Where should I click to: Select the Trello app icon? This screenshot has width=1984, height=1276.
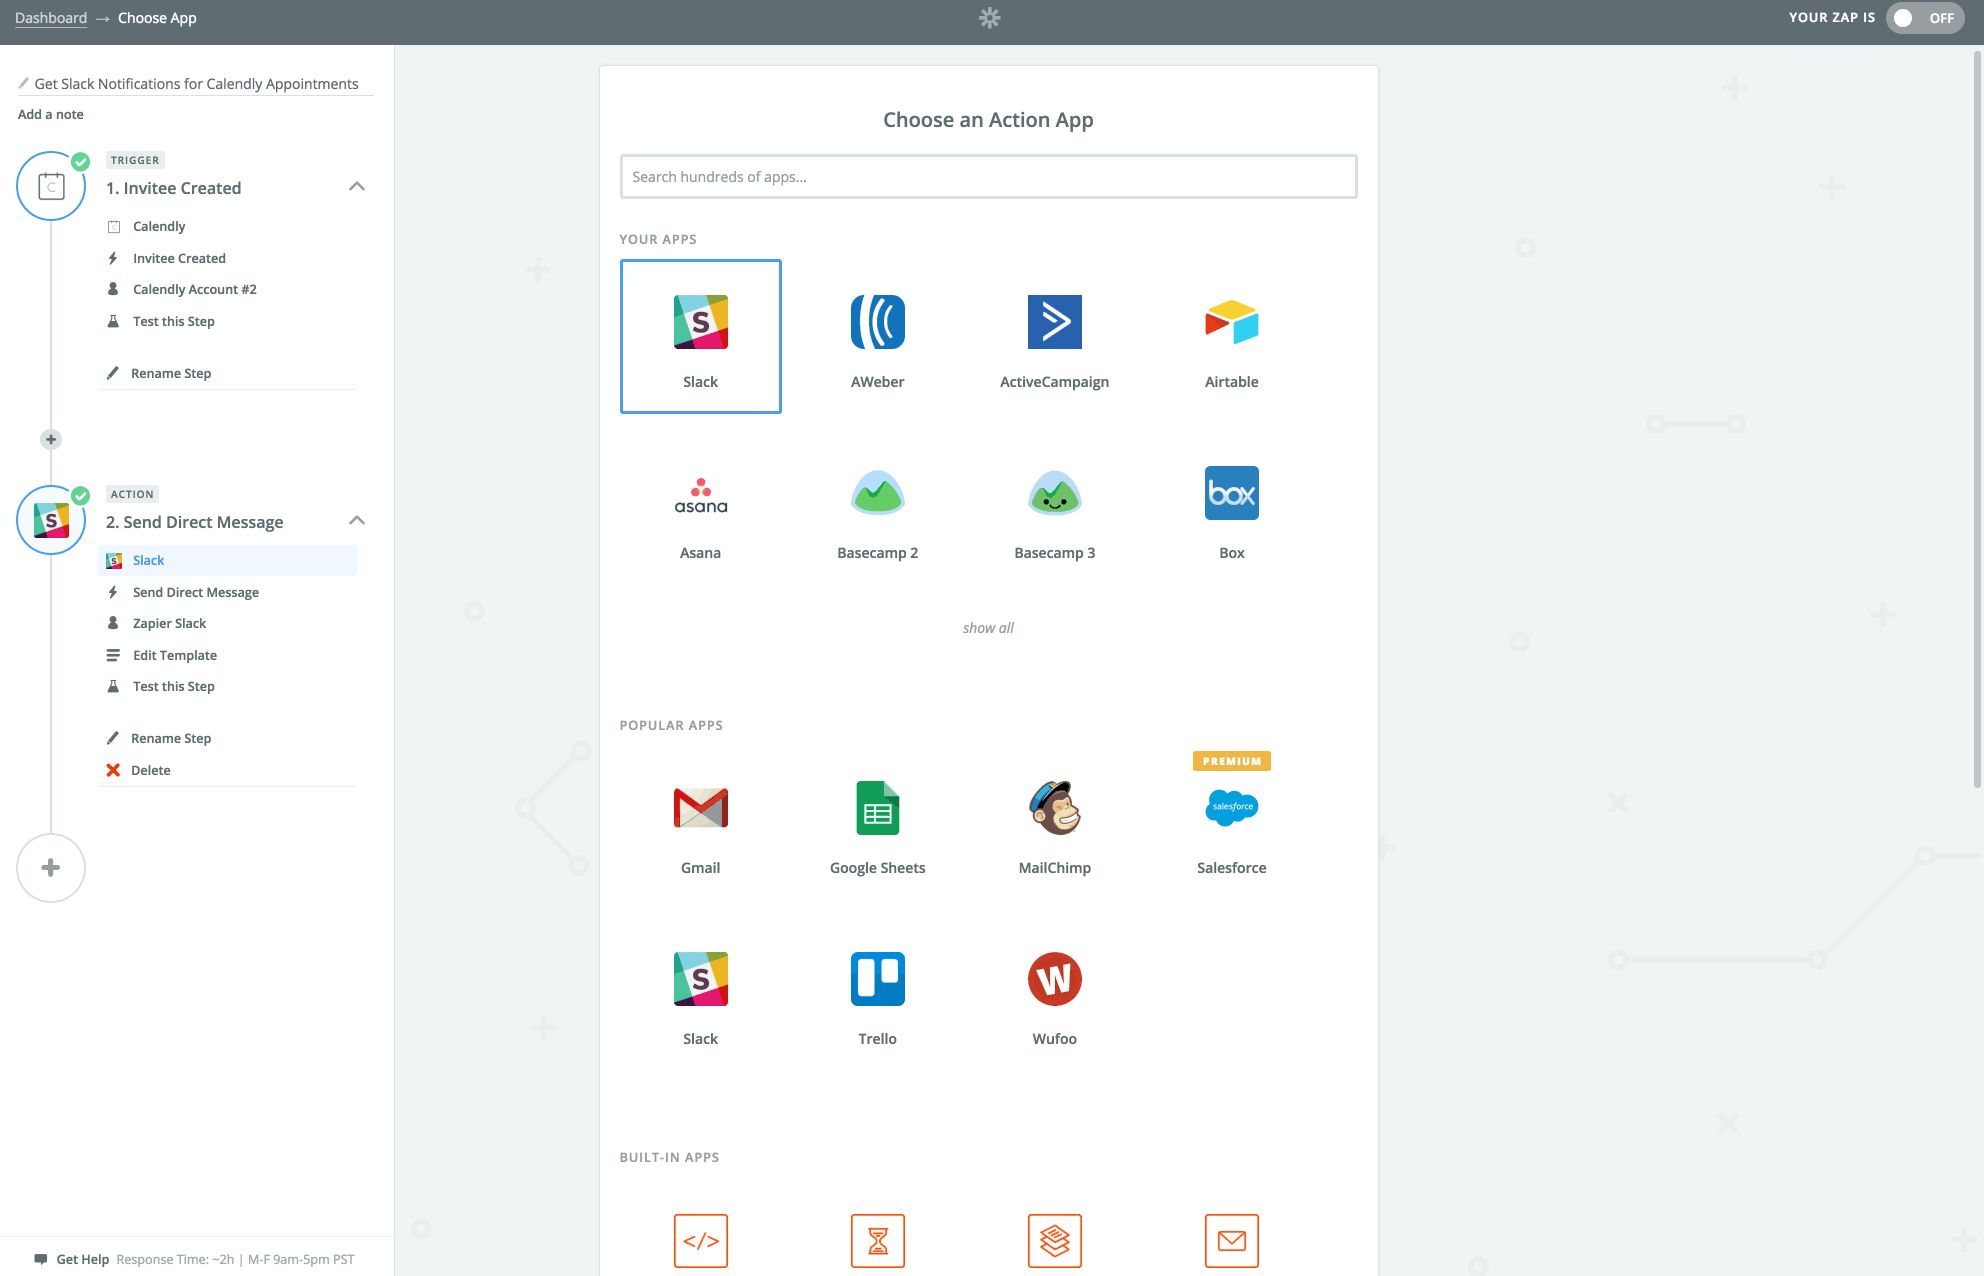click(x=877, y=980)
